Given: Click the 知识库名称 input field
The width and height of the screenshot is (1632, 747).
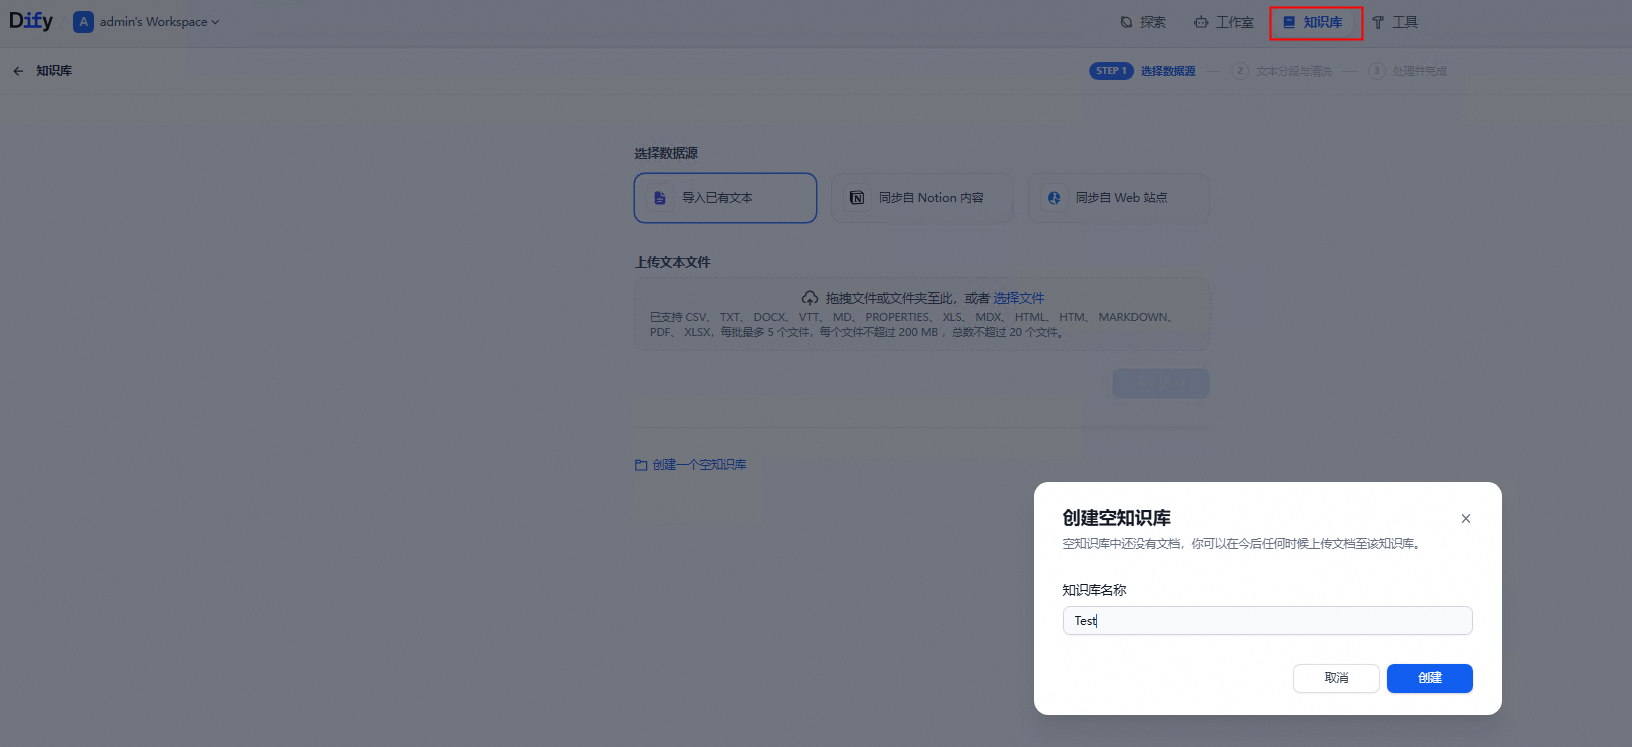Looking at the screenshot, I should click(1267, 620).
